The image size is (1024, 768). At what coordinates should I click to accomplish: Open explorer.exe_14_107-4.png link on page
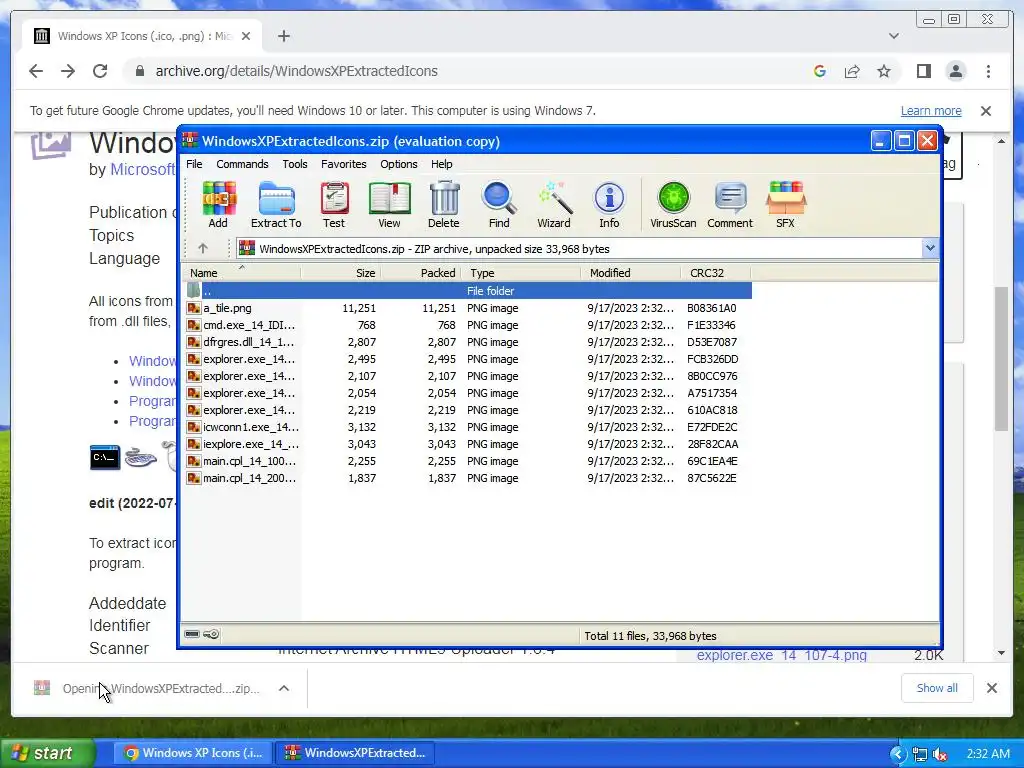point(782,655)
